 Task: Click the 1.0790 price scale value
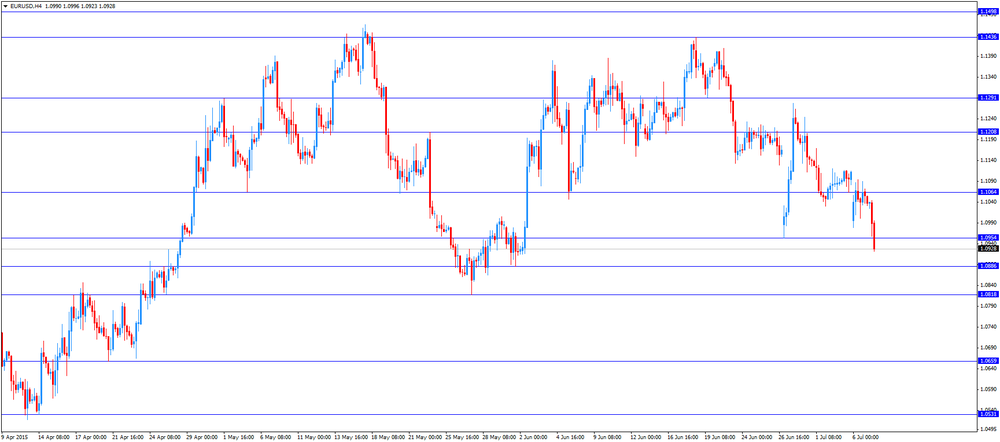pyautogui.click(x=989, y=306)
